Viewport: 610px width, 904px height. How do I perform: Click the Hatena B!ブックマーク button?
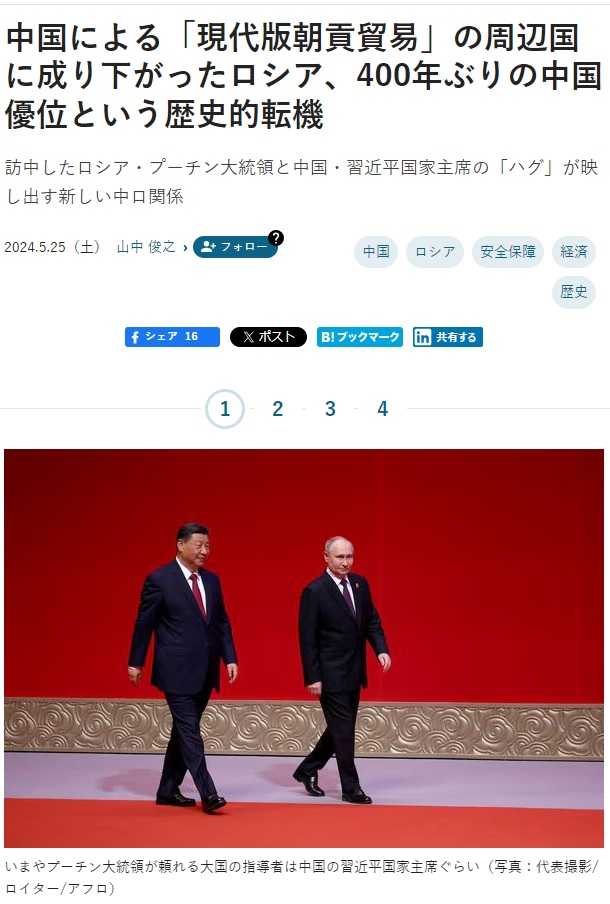tap(360, 337)
